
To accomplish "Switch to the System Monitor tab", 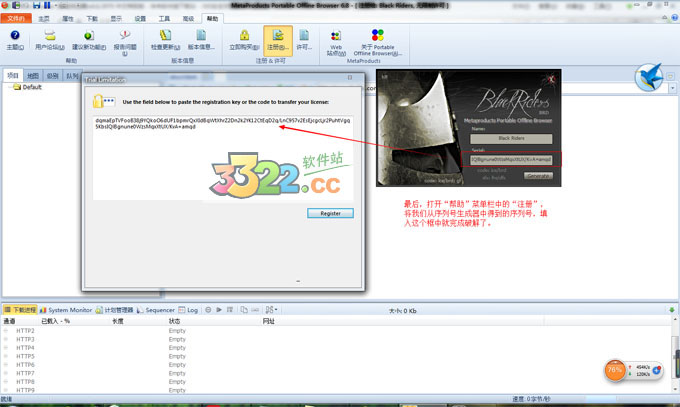I will (x=66, y=310).
